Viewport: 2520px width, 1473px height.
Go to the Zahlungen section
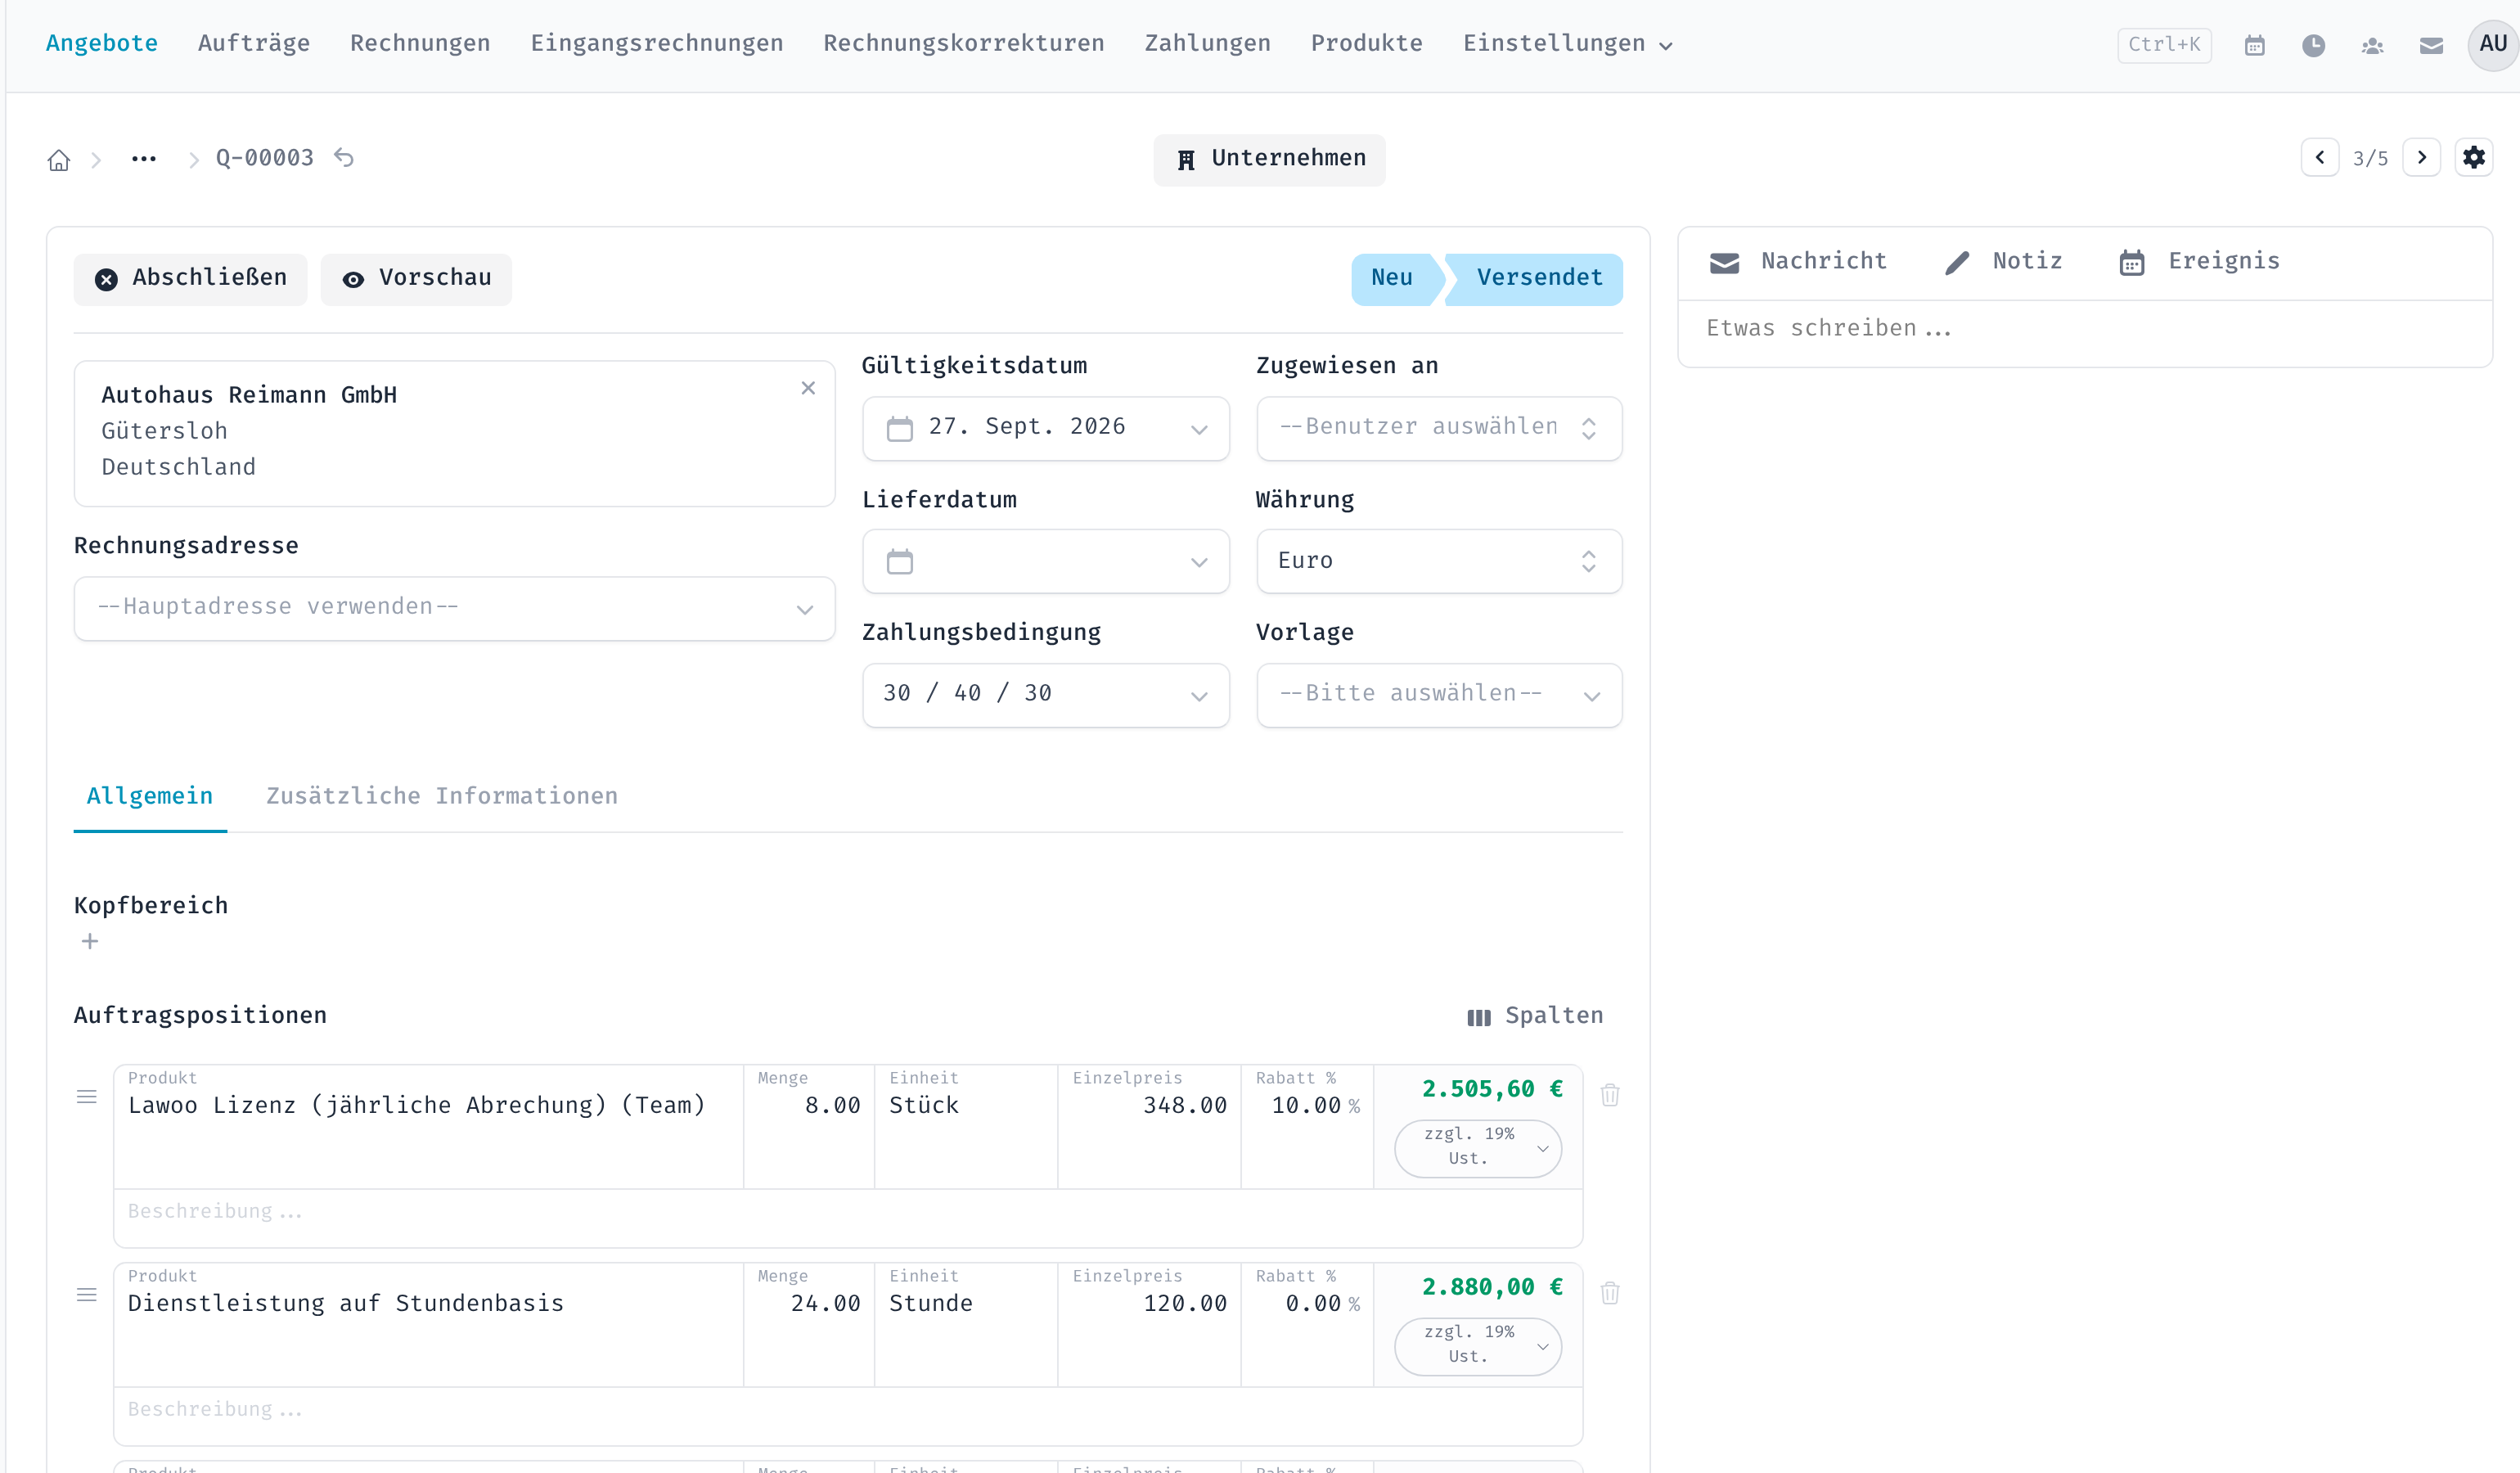pos(1208,44)
